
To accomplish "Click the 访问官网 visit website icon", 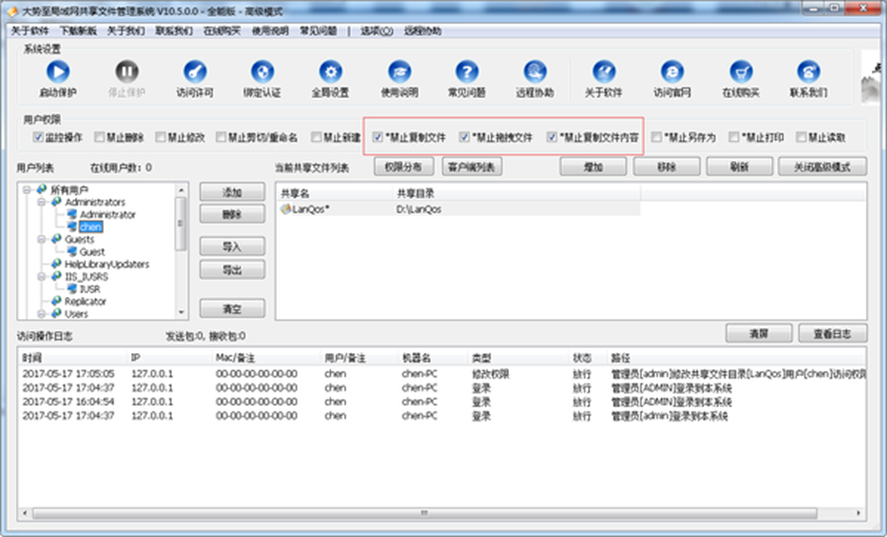I will point(672,72).
